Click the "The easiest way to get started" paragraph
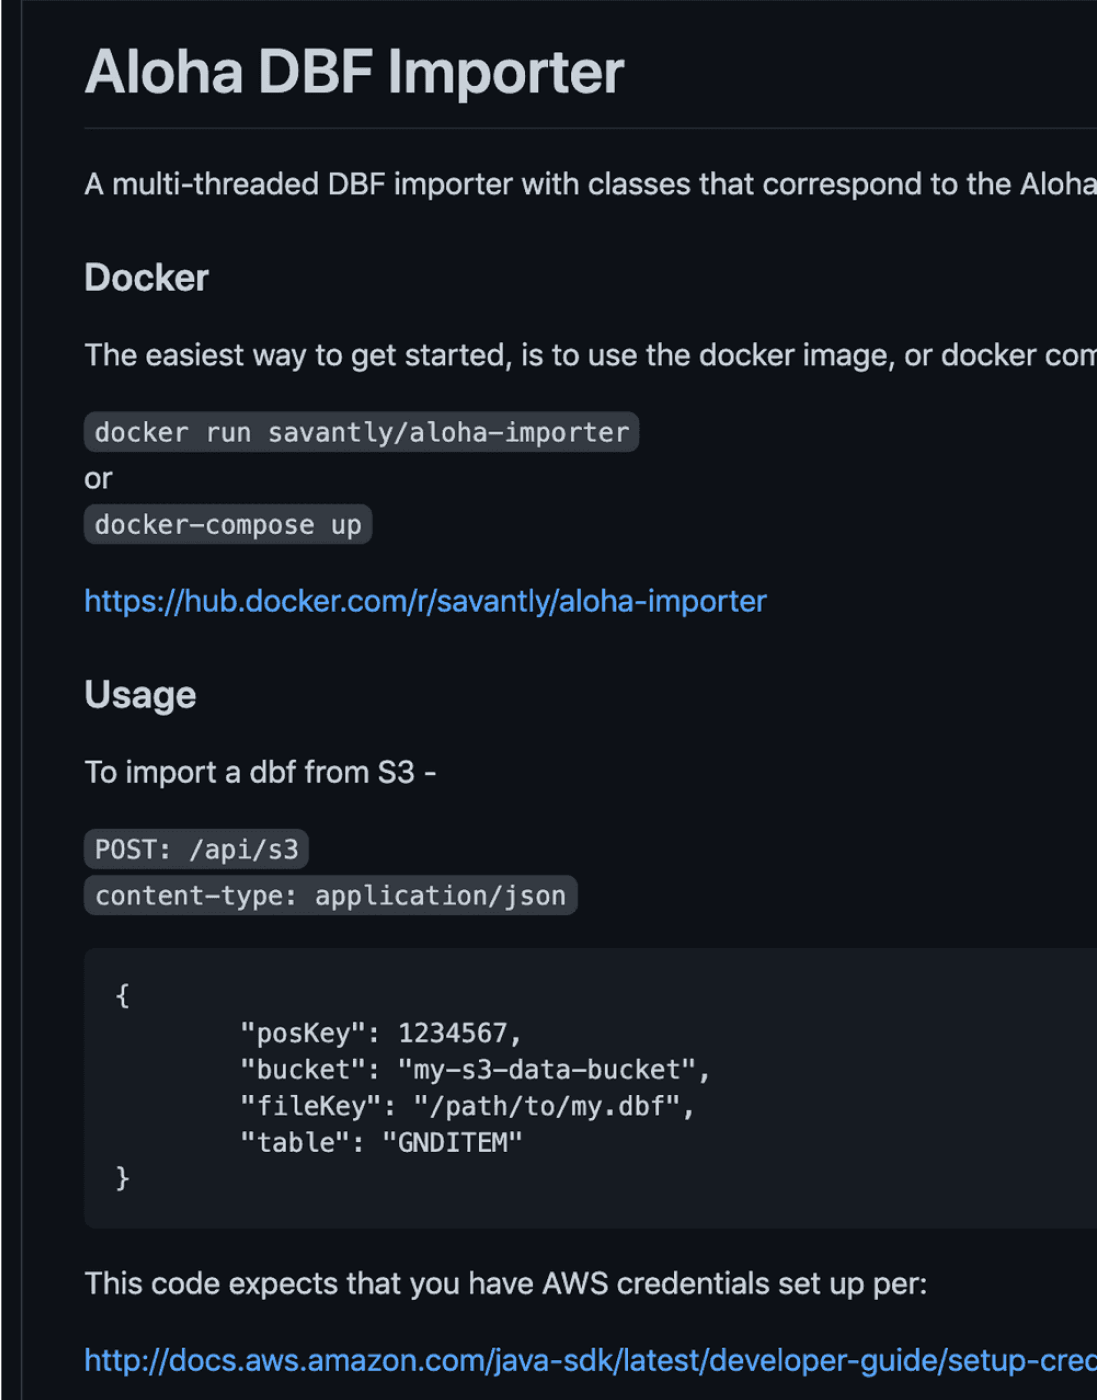 [x=590, y=355]
